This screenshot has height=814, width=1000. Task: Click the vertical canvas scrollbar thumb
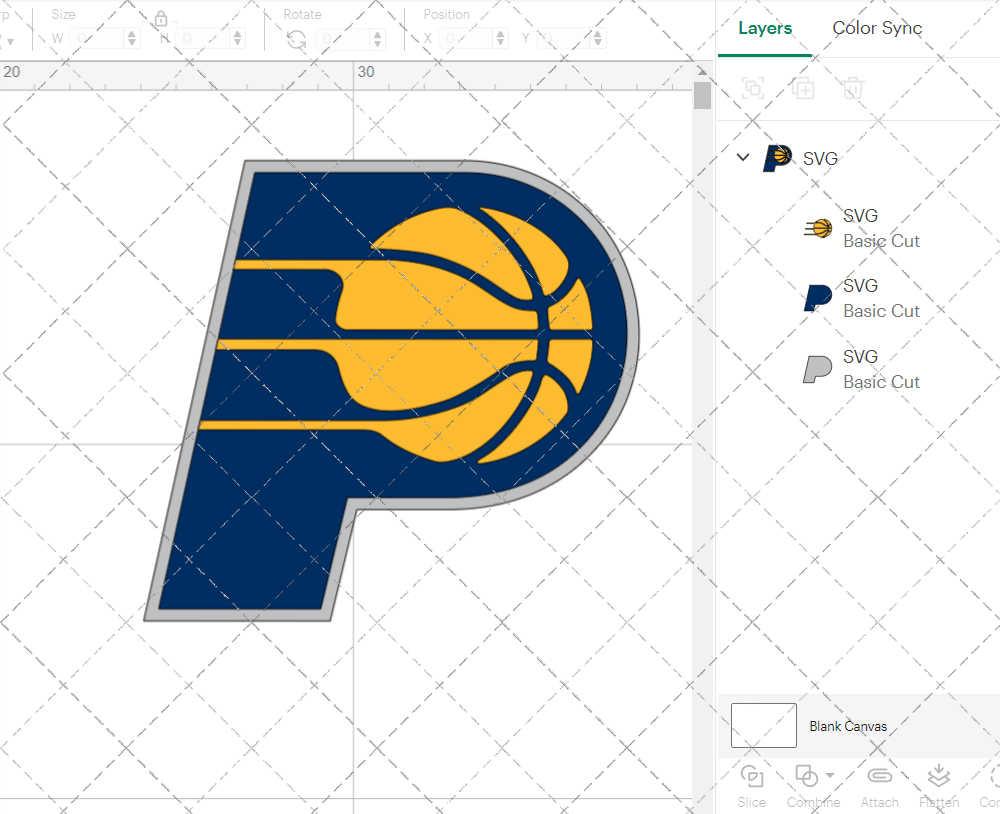click(702, 95)
